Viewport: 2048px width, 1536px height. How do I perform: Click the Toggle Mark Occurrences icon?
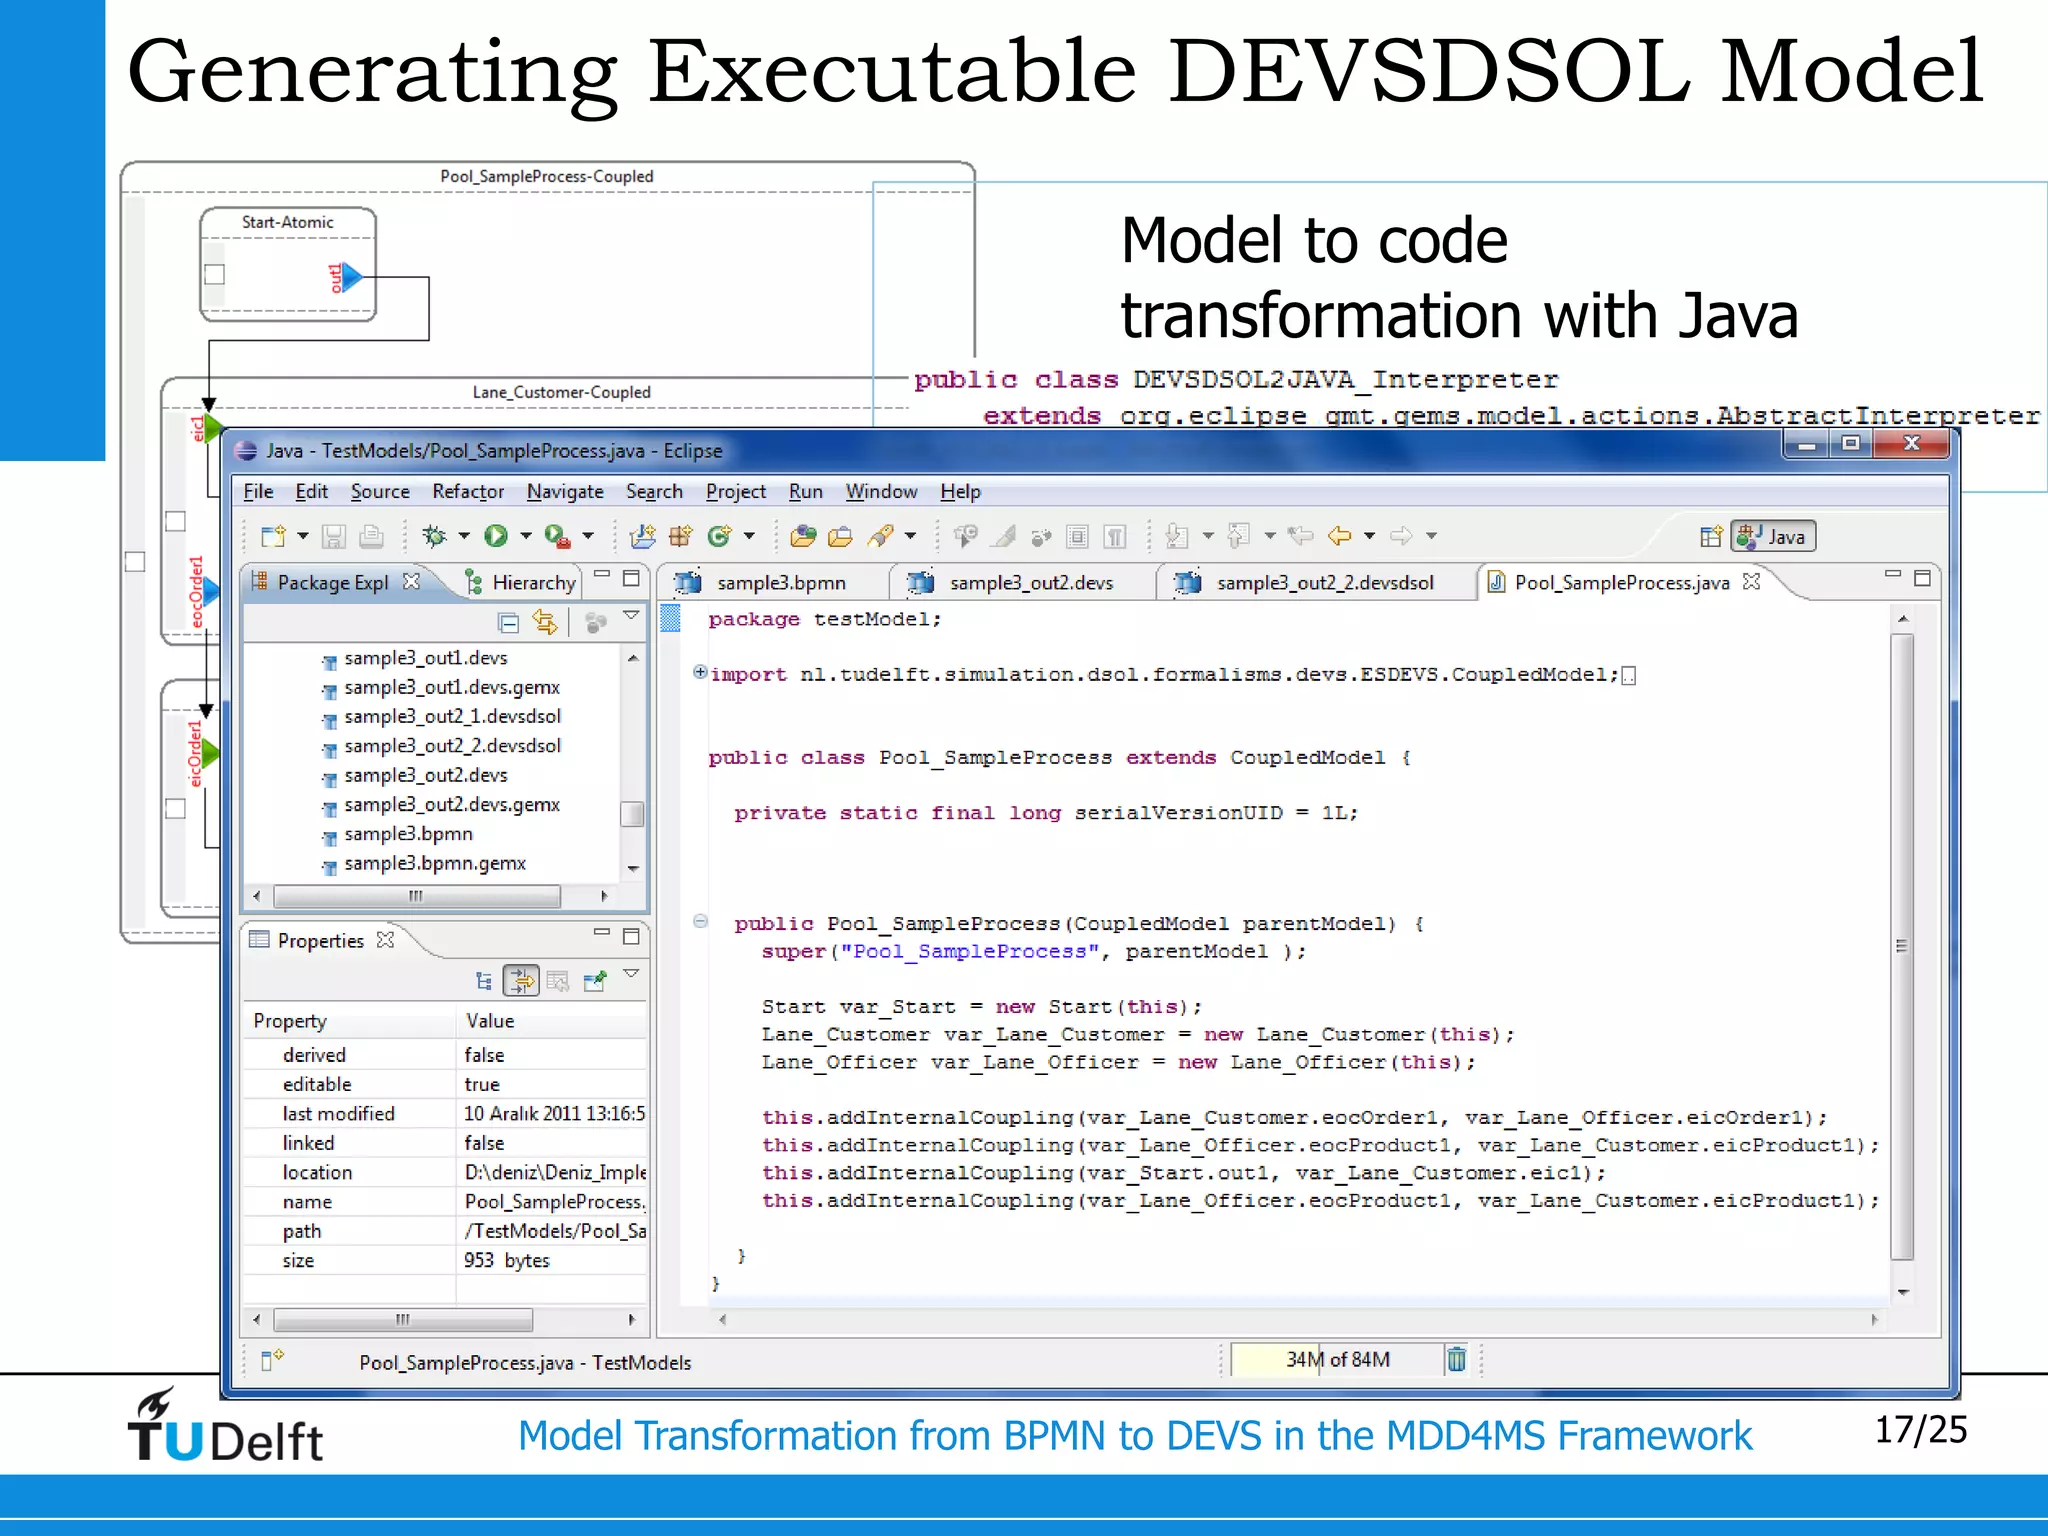1004,537
